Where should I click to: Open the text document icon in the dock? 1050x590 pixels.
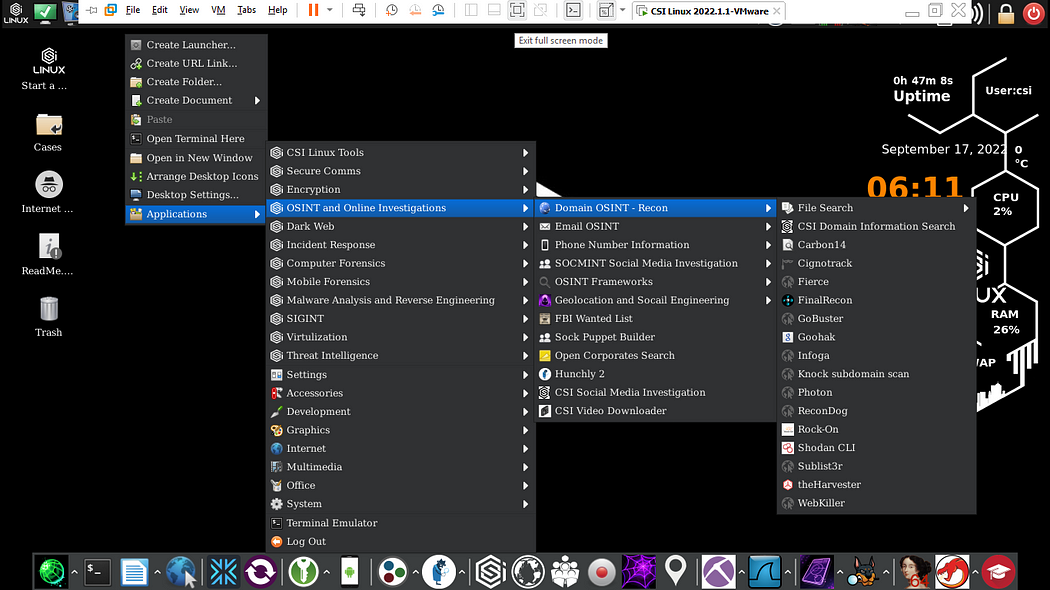pos(134,572)
